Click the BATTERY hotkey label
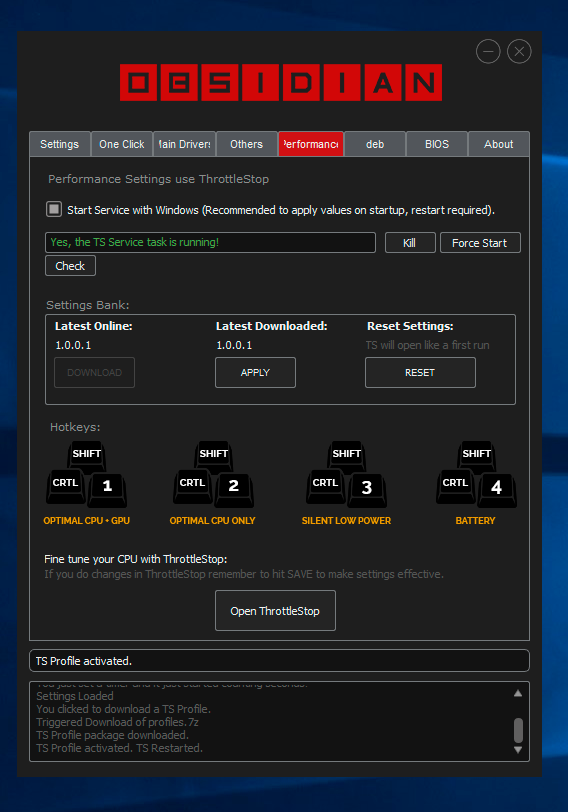This screenshot has width=568, height=812. point(475,520)
